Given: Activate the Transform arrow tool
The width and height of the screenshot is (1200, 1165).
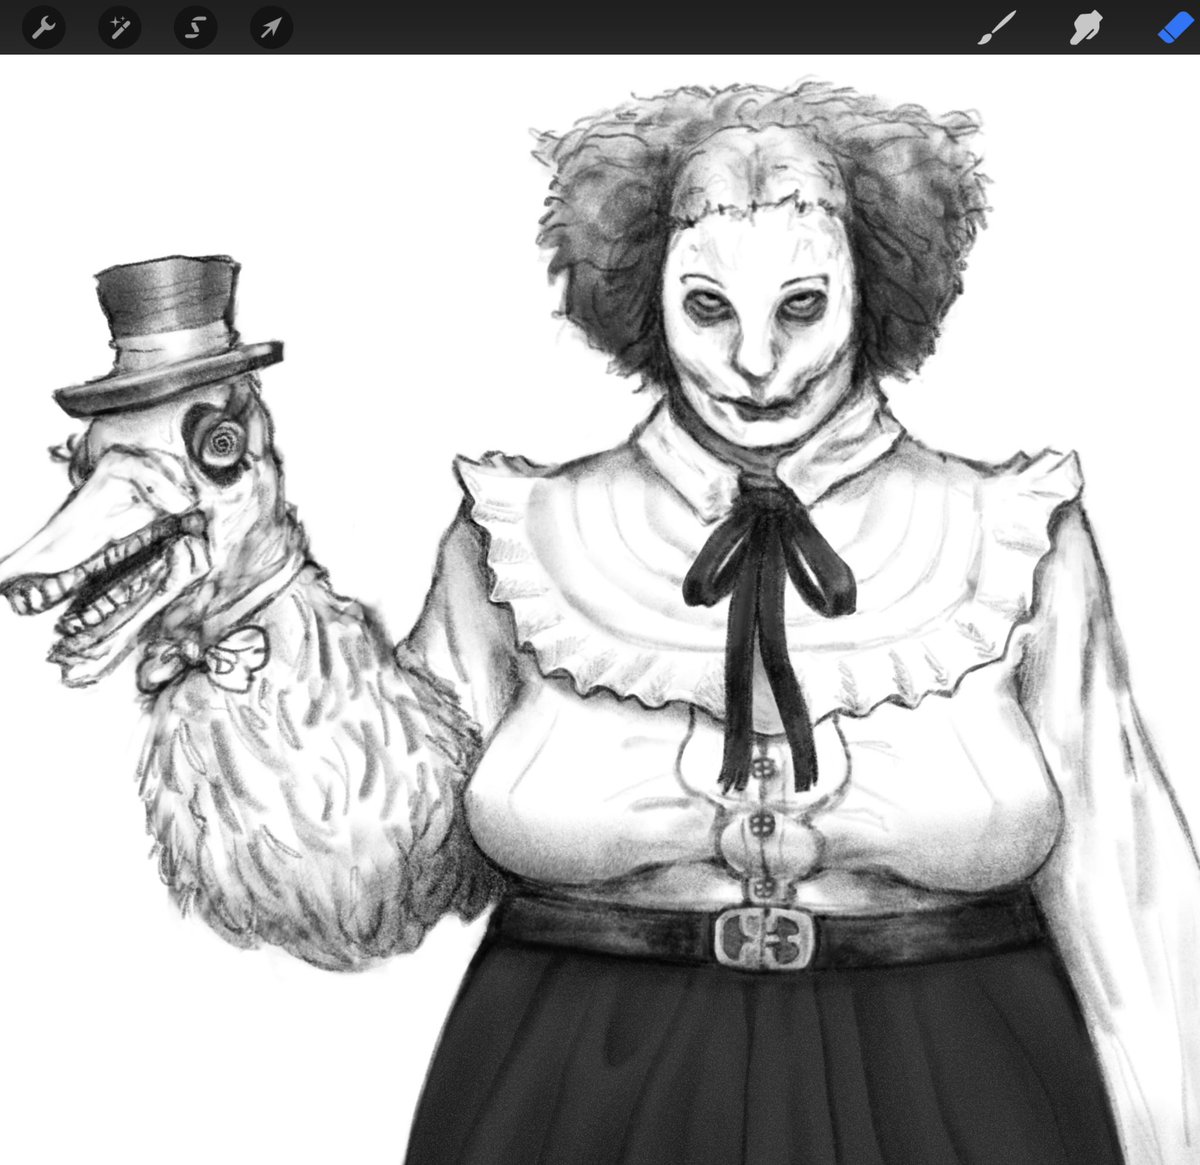Looking at the screenshot, I should pyautogui.click(x=271, y=28).
